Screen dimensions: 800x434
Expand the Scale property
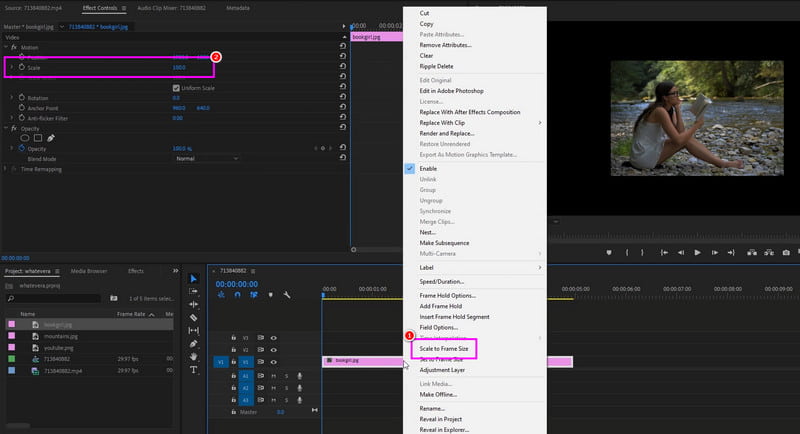click(x=12, y=67)
